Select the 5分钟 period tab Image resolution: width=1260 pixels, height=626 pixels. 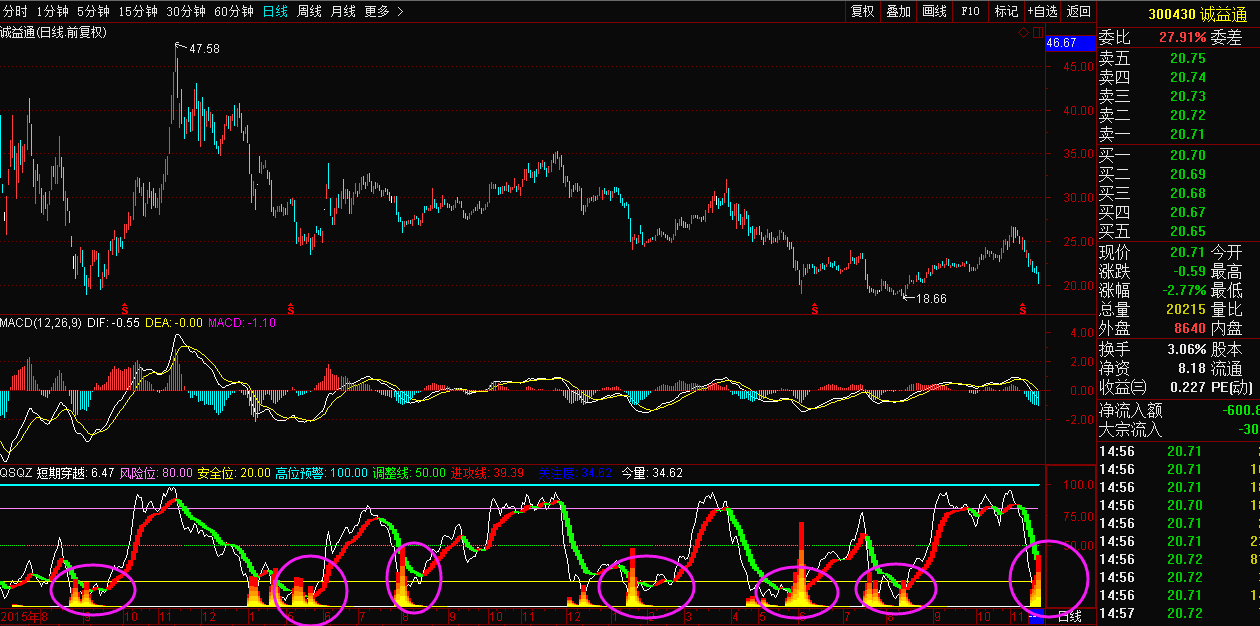tap(92, 11)
